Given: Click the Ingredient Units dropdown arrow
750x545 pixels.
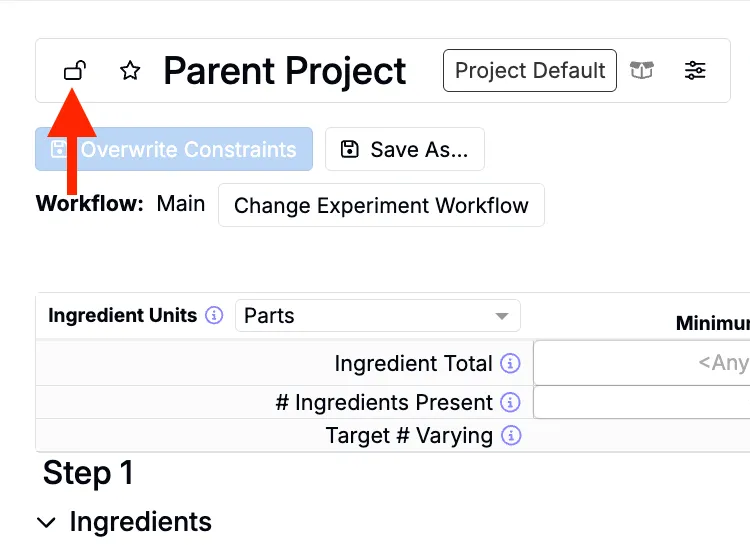Looking at the screenshot, I should (x=502, y=317).
